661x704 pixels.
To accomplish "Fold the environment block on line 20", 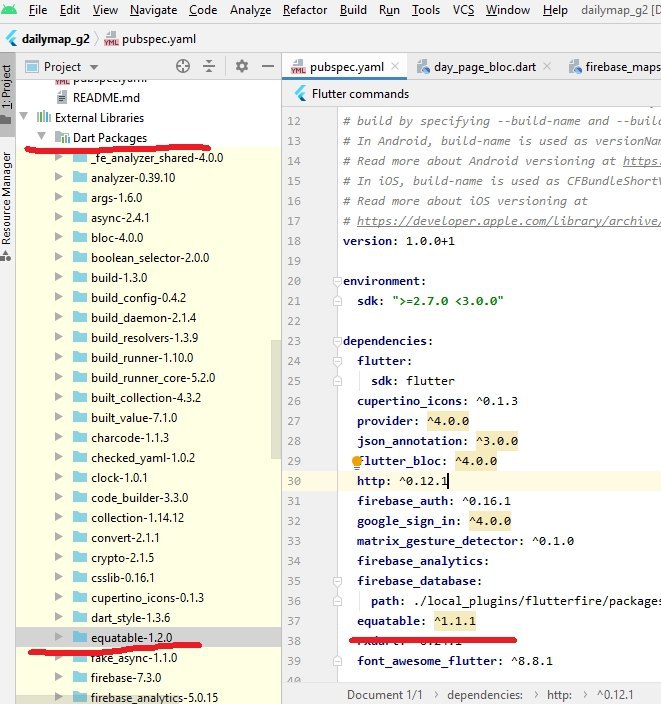I will pyautogui.click(x=337, y=281).
